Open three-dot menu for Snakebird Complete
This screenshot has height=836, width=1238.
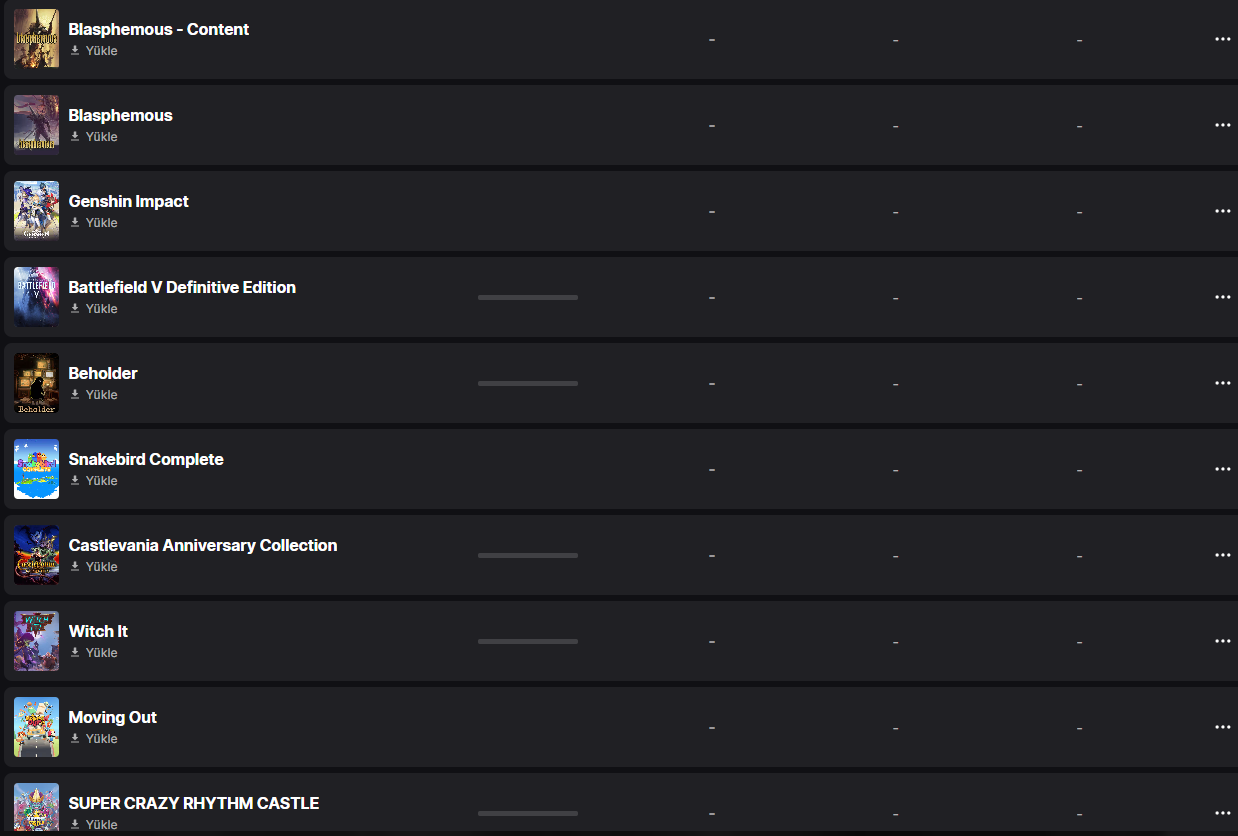(1222, 469)
